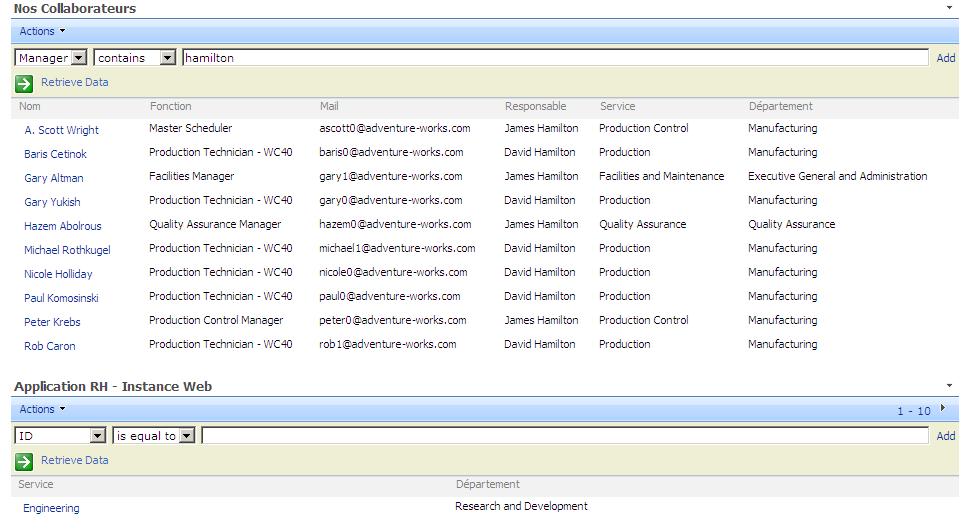Sort by the Fonction column header
This screenshot has width=959, height=524.
[x=170, y=106]
